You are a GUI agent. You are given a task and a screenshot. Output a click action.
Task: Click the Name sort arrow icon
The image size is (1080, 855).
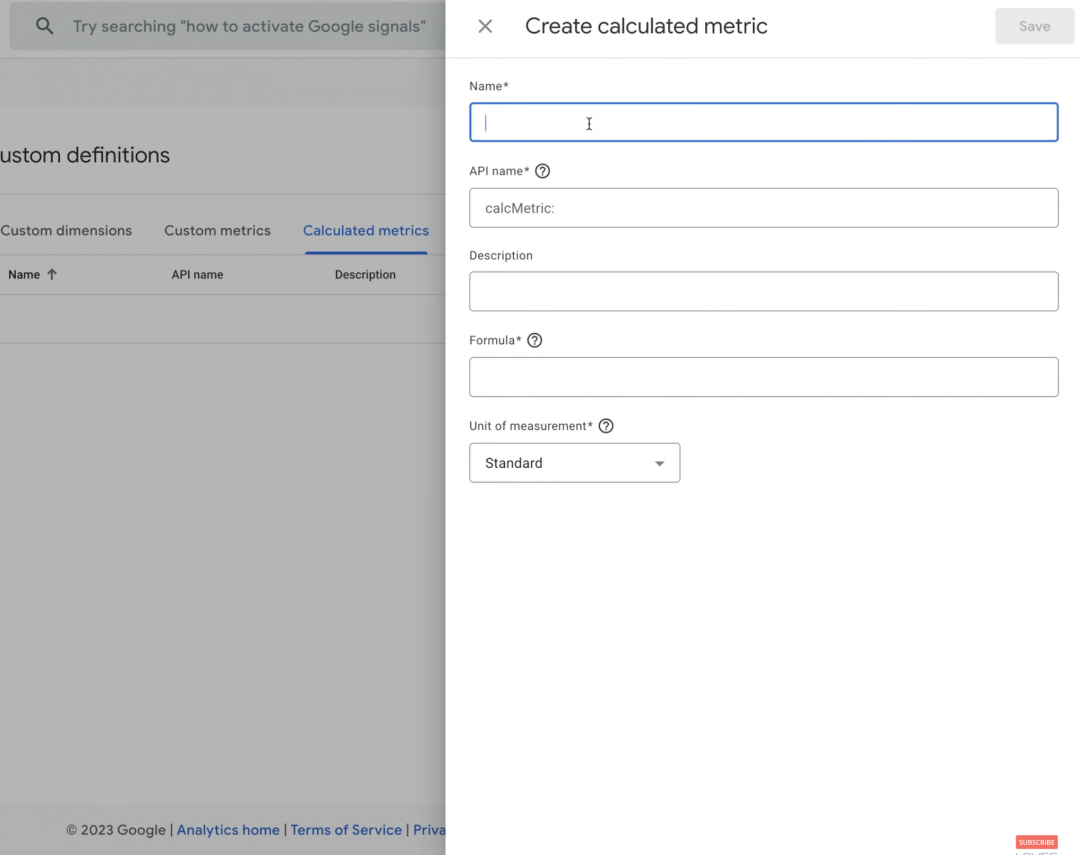[x=52, y=274]
